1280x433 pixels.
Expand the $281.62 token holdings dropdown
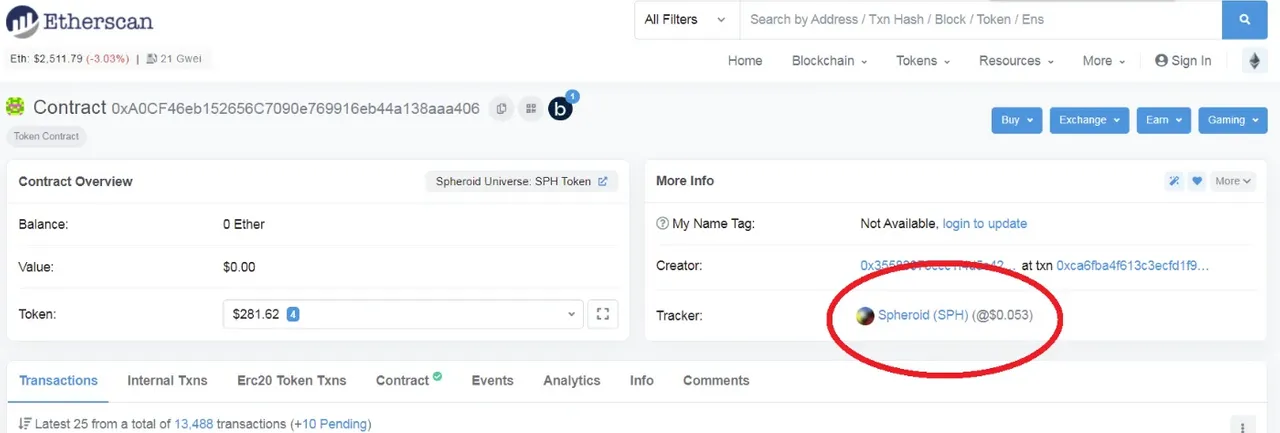[402, 314]
